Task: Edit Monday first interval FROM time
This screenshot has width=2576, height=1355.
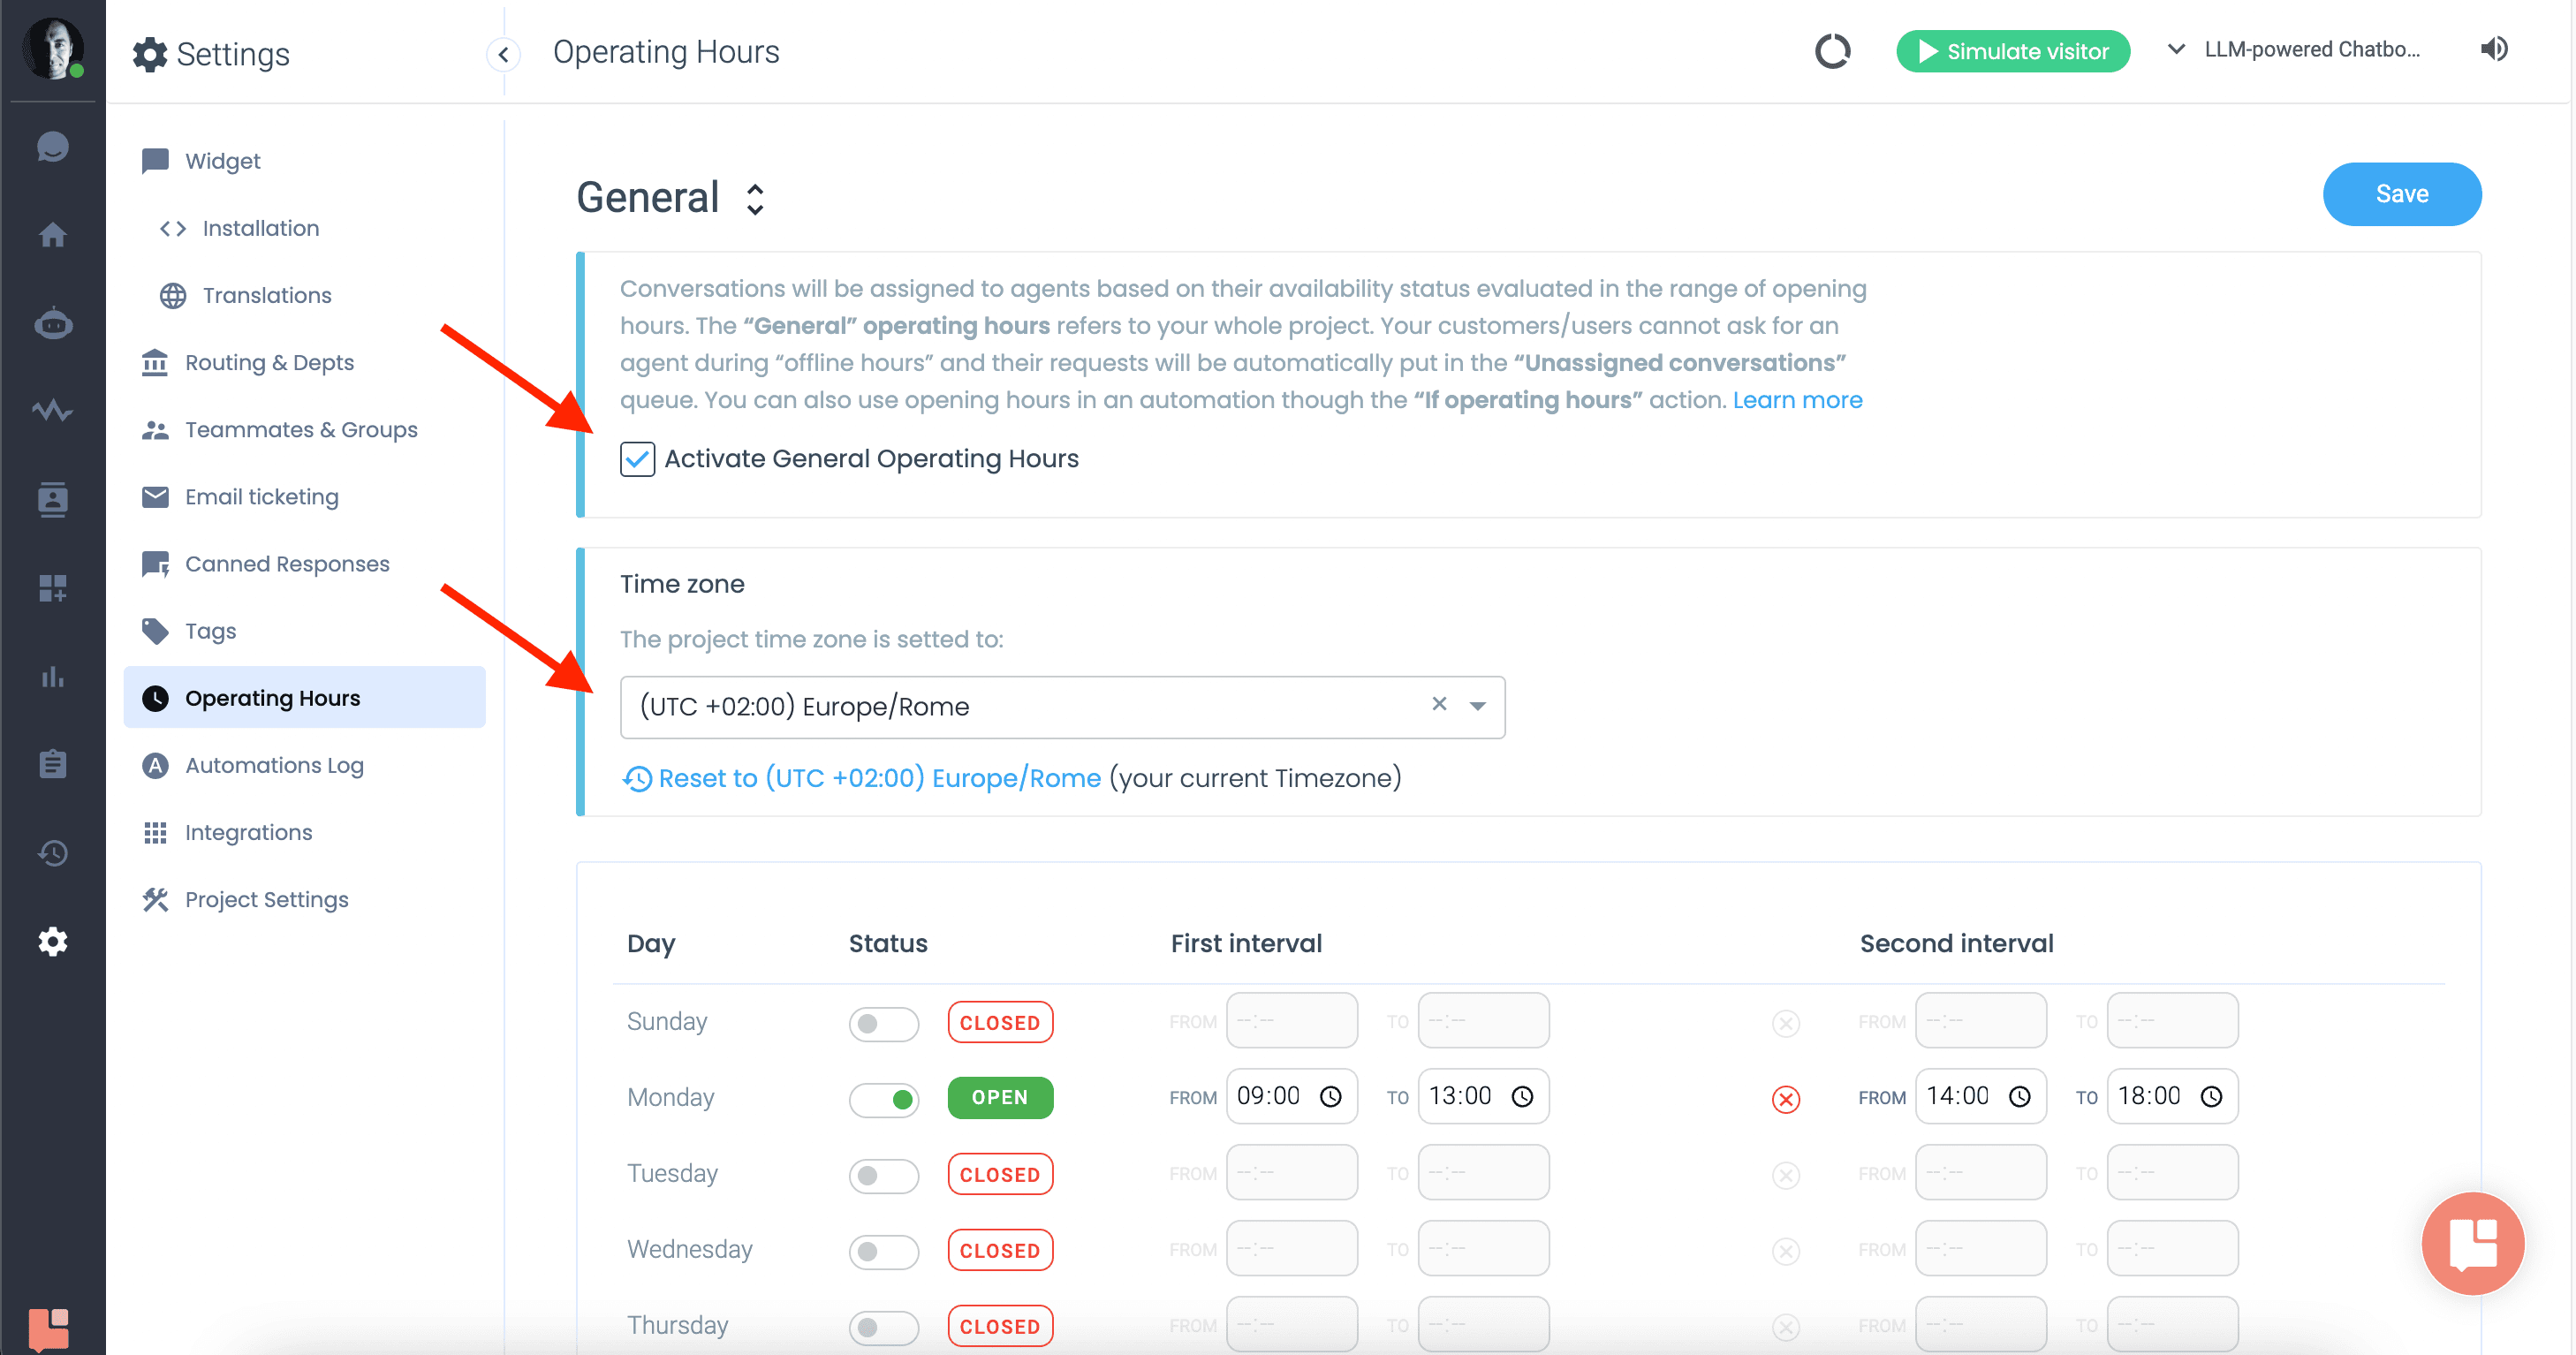Action: click(x=1291, y=1096)
